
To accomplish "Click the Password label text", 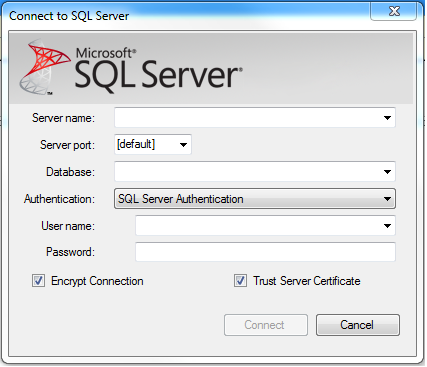I will tap(70, 252).
